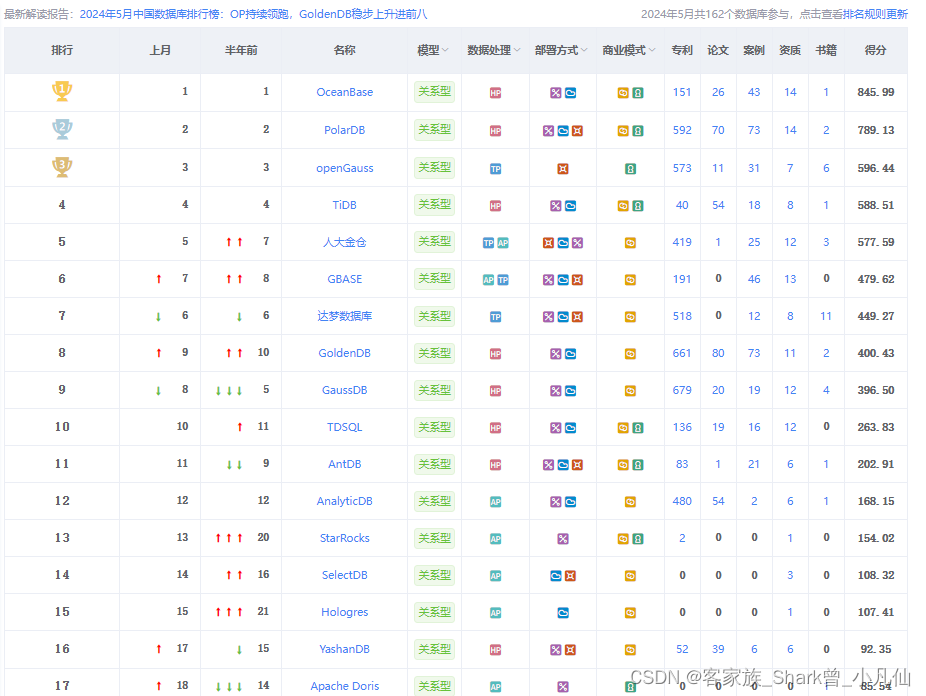The width and height of the screenshot is (926, 696).
Task: Click the 论文 column header
Action: (x=718, y=50)
